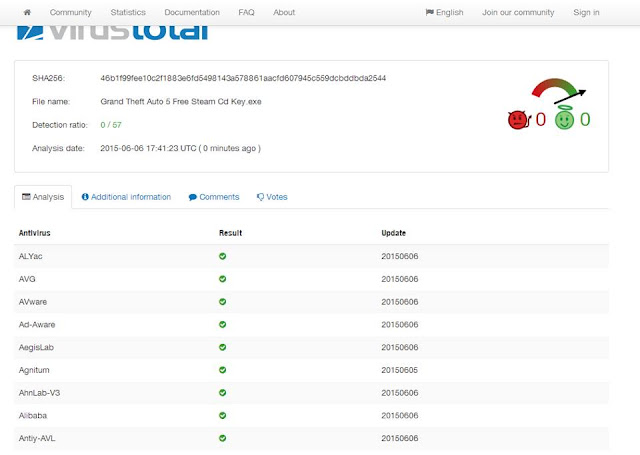Click the Antiy-AVL antivirus name
This screenshot has height=455, width=640.
37,438
